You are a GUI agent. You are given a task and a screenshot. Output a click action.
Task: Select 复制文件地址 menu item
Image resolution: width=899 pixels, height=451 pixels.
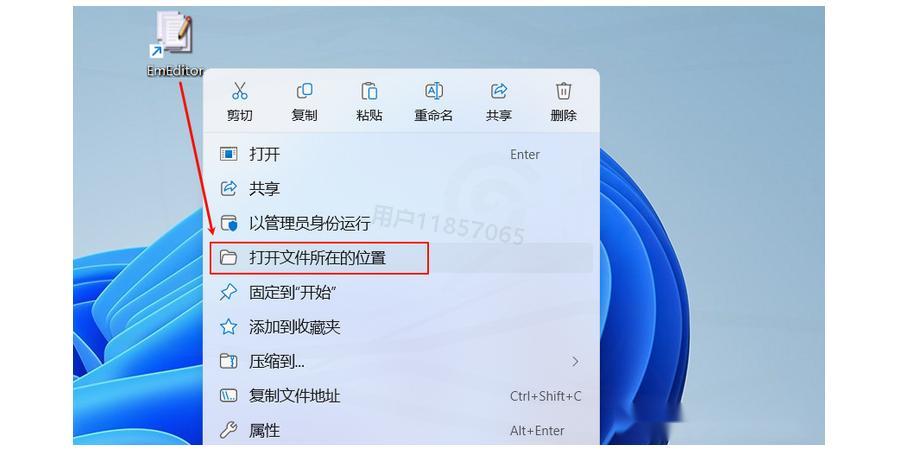pyautogui.click(x=401, y=395)
